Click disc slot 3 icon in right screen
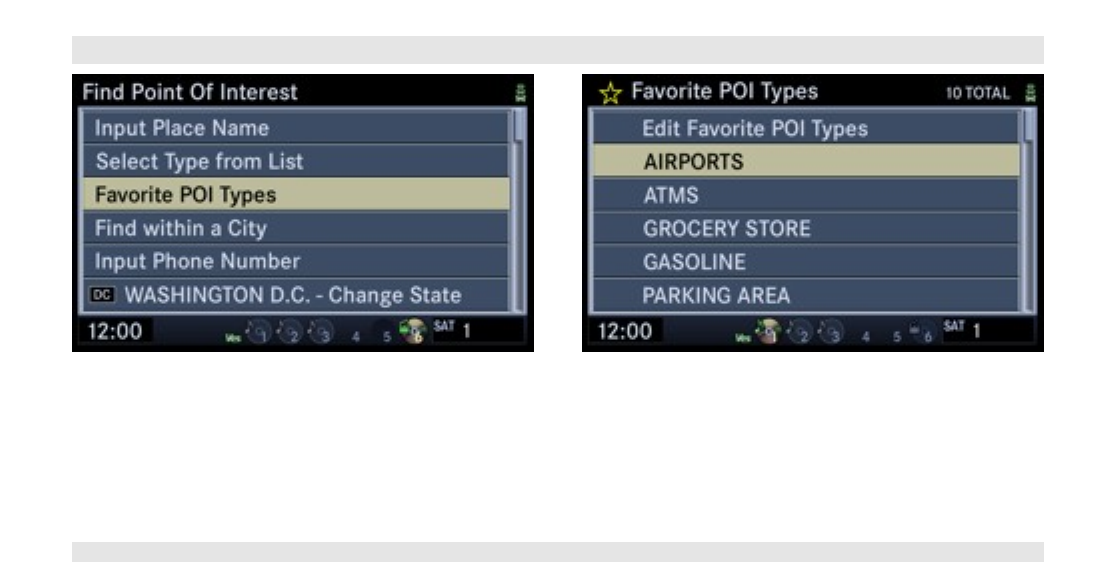 pos(831,332)
